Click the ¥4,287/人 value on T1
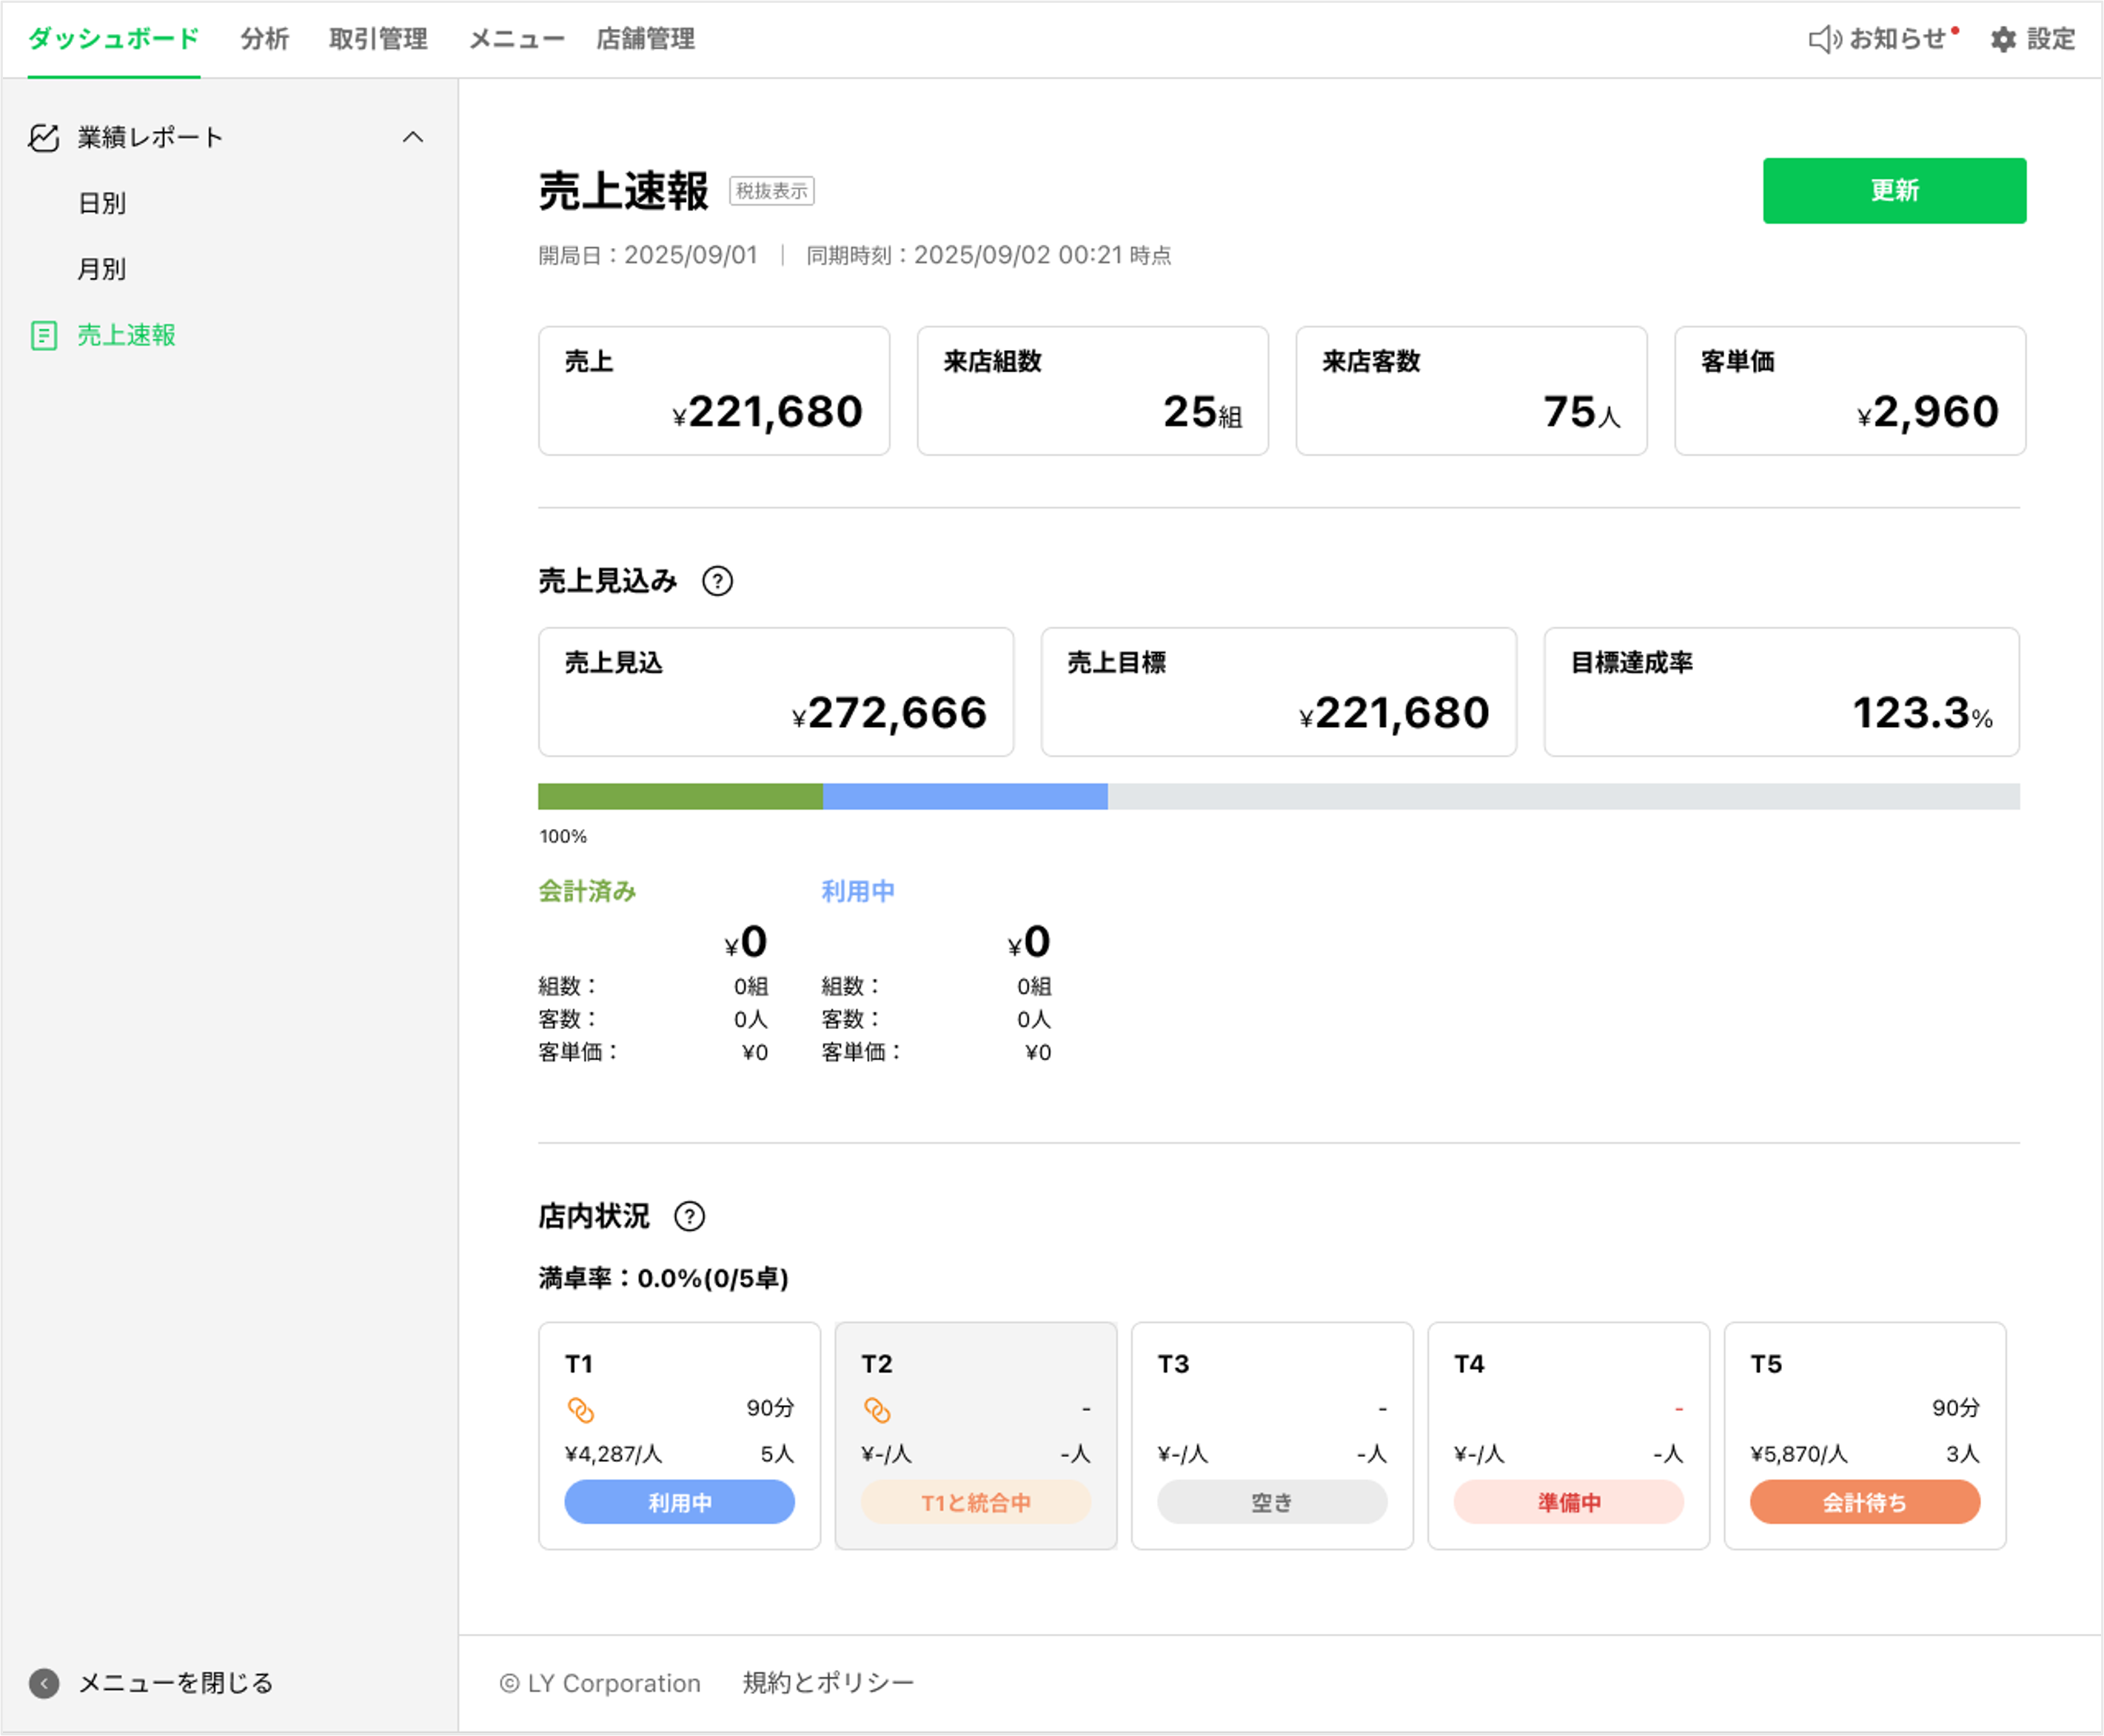The width and height of the screenshot is (2104, 1736). (614, 1454)
